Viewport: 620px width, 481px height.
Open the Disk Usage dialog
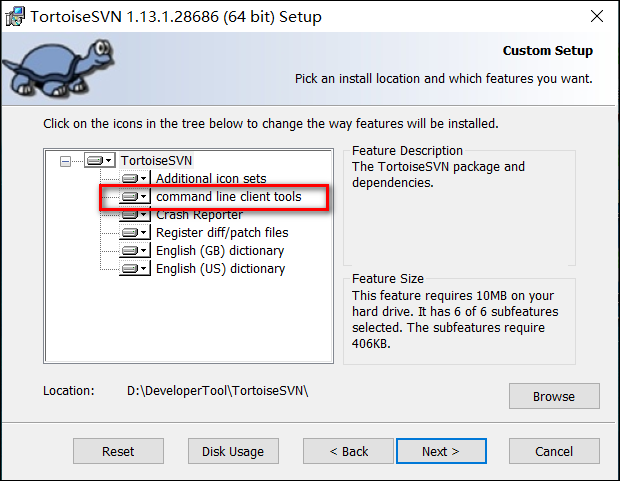pyautogui.click(x=233, y=451)
